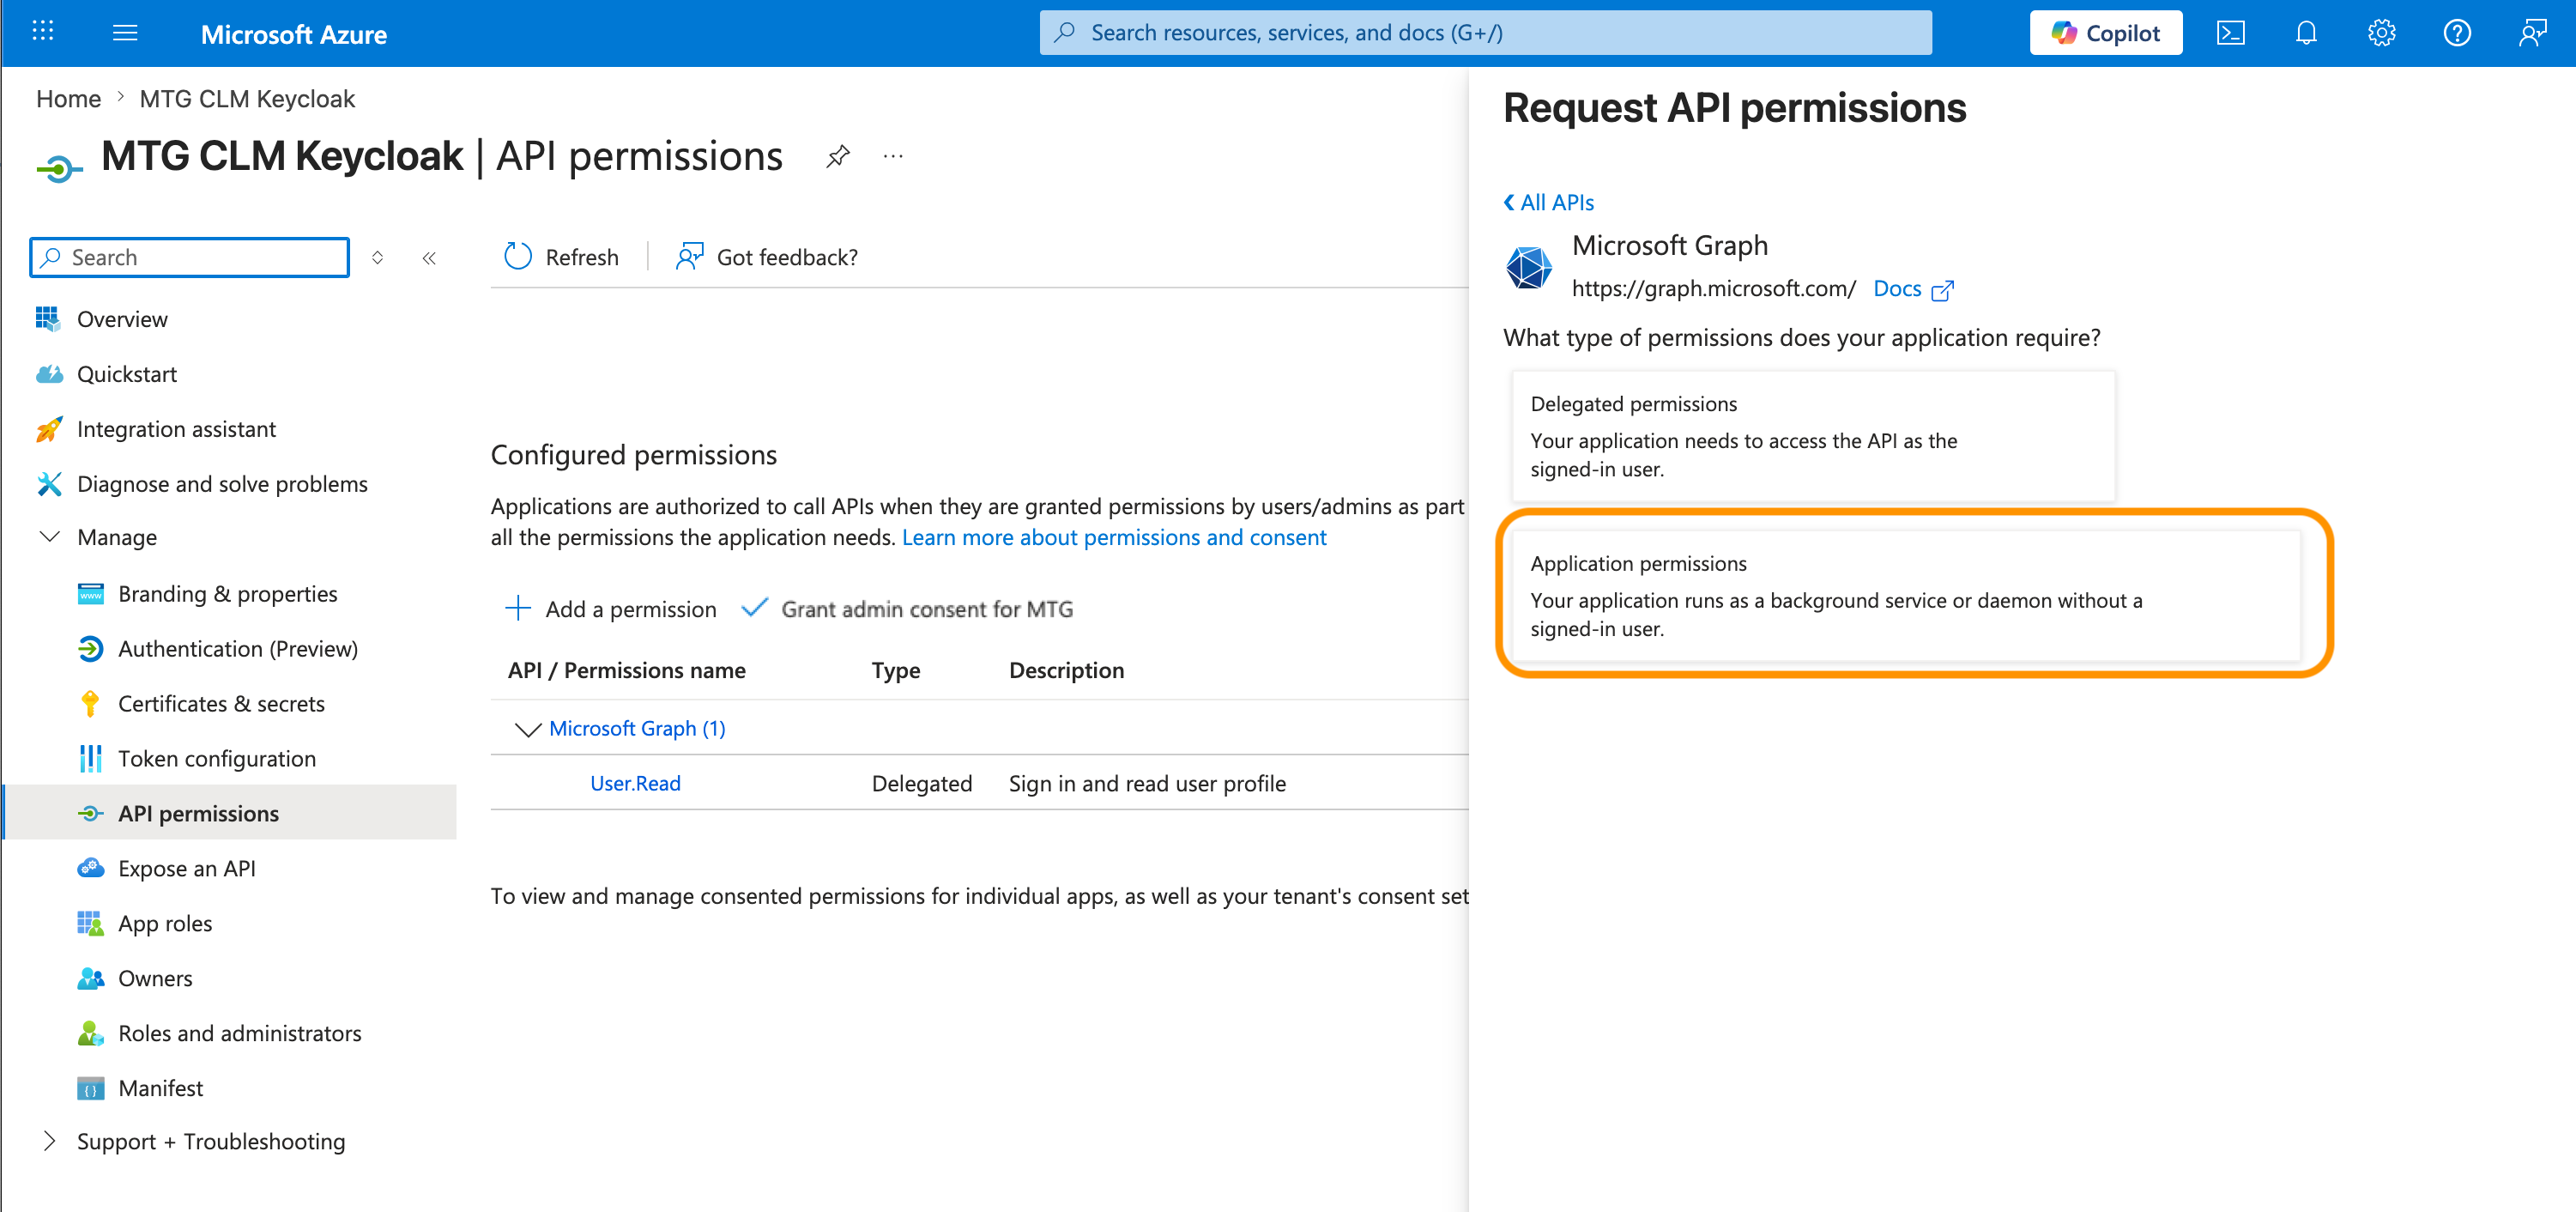This screenshot has width=2576, height=1212.
Task: Open Integration assistant
Action: [176, 429]
